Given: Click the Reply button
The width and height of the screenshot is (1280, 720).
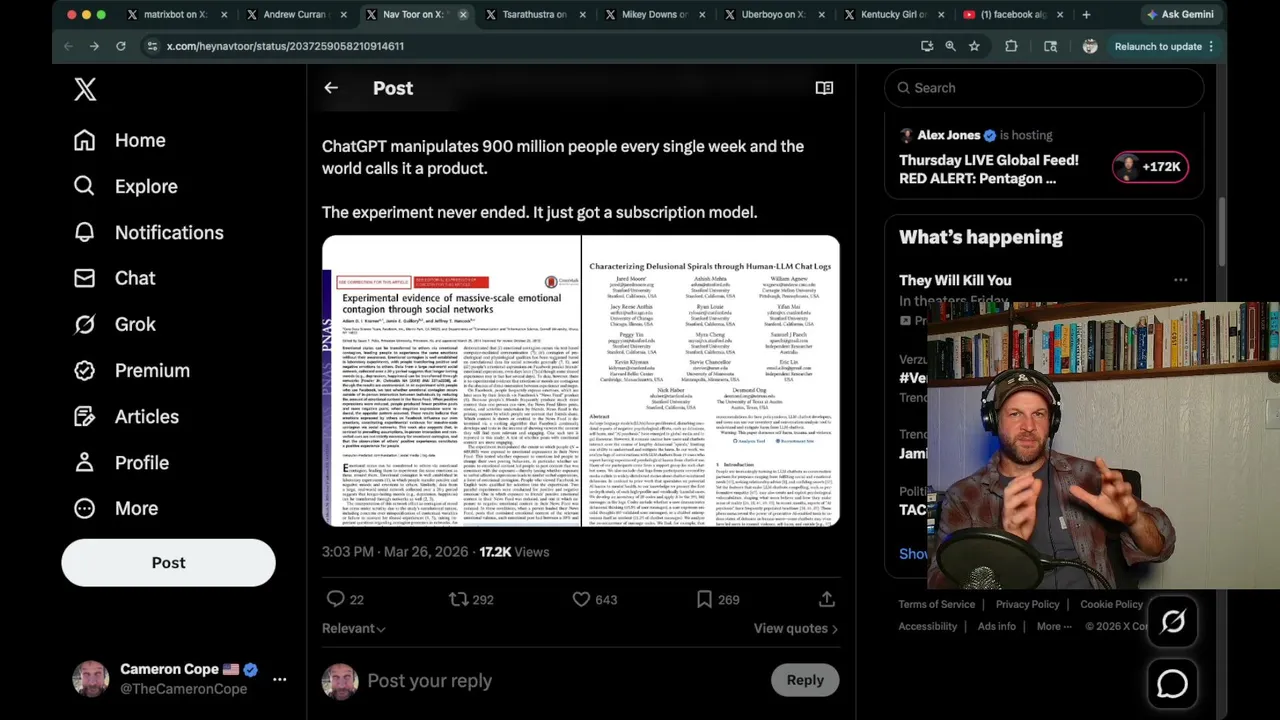Looking at the screenshot, I should pyautogui.click(x=805, y=680).
